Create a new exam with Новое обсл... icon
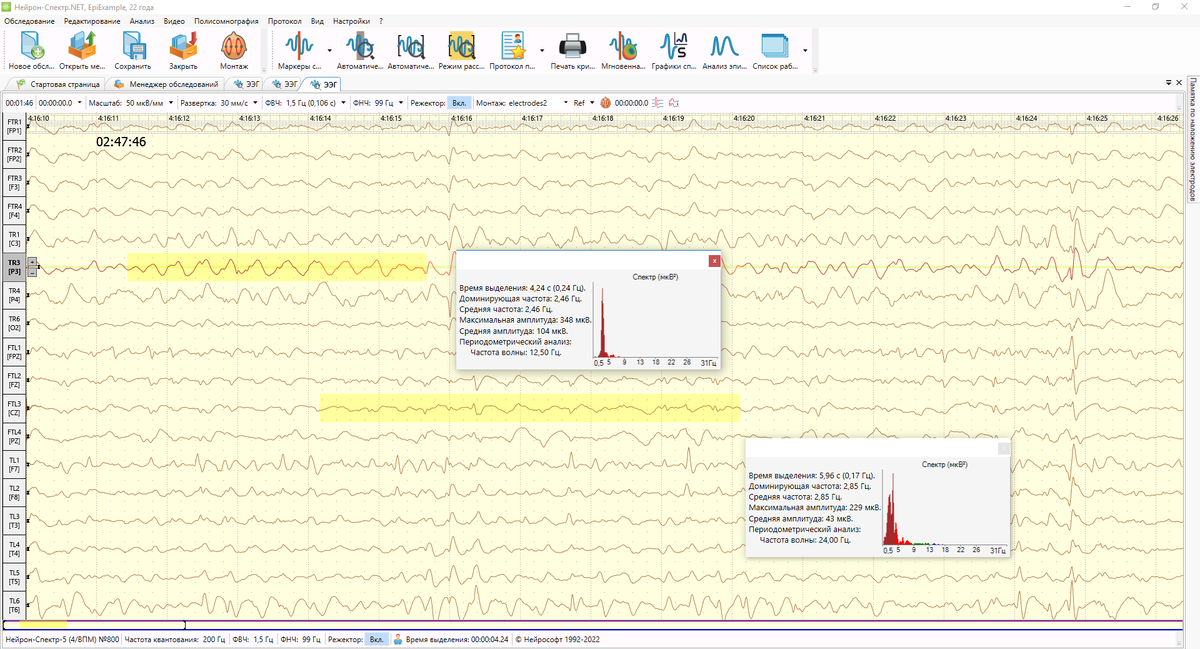 [31, 50]
